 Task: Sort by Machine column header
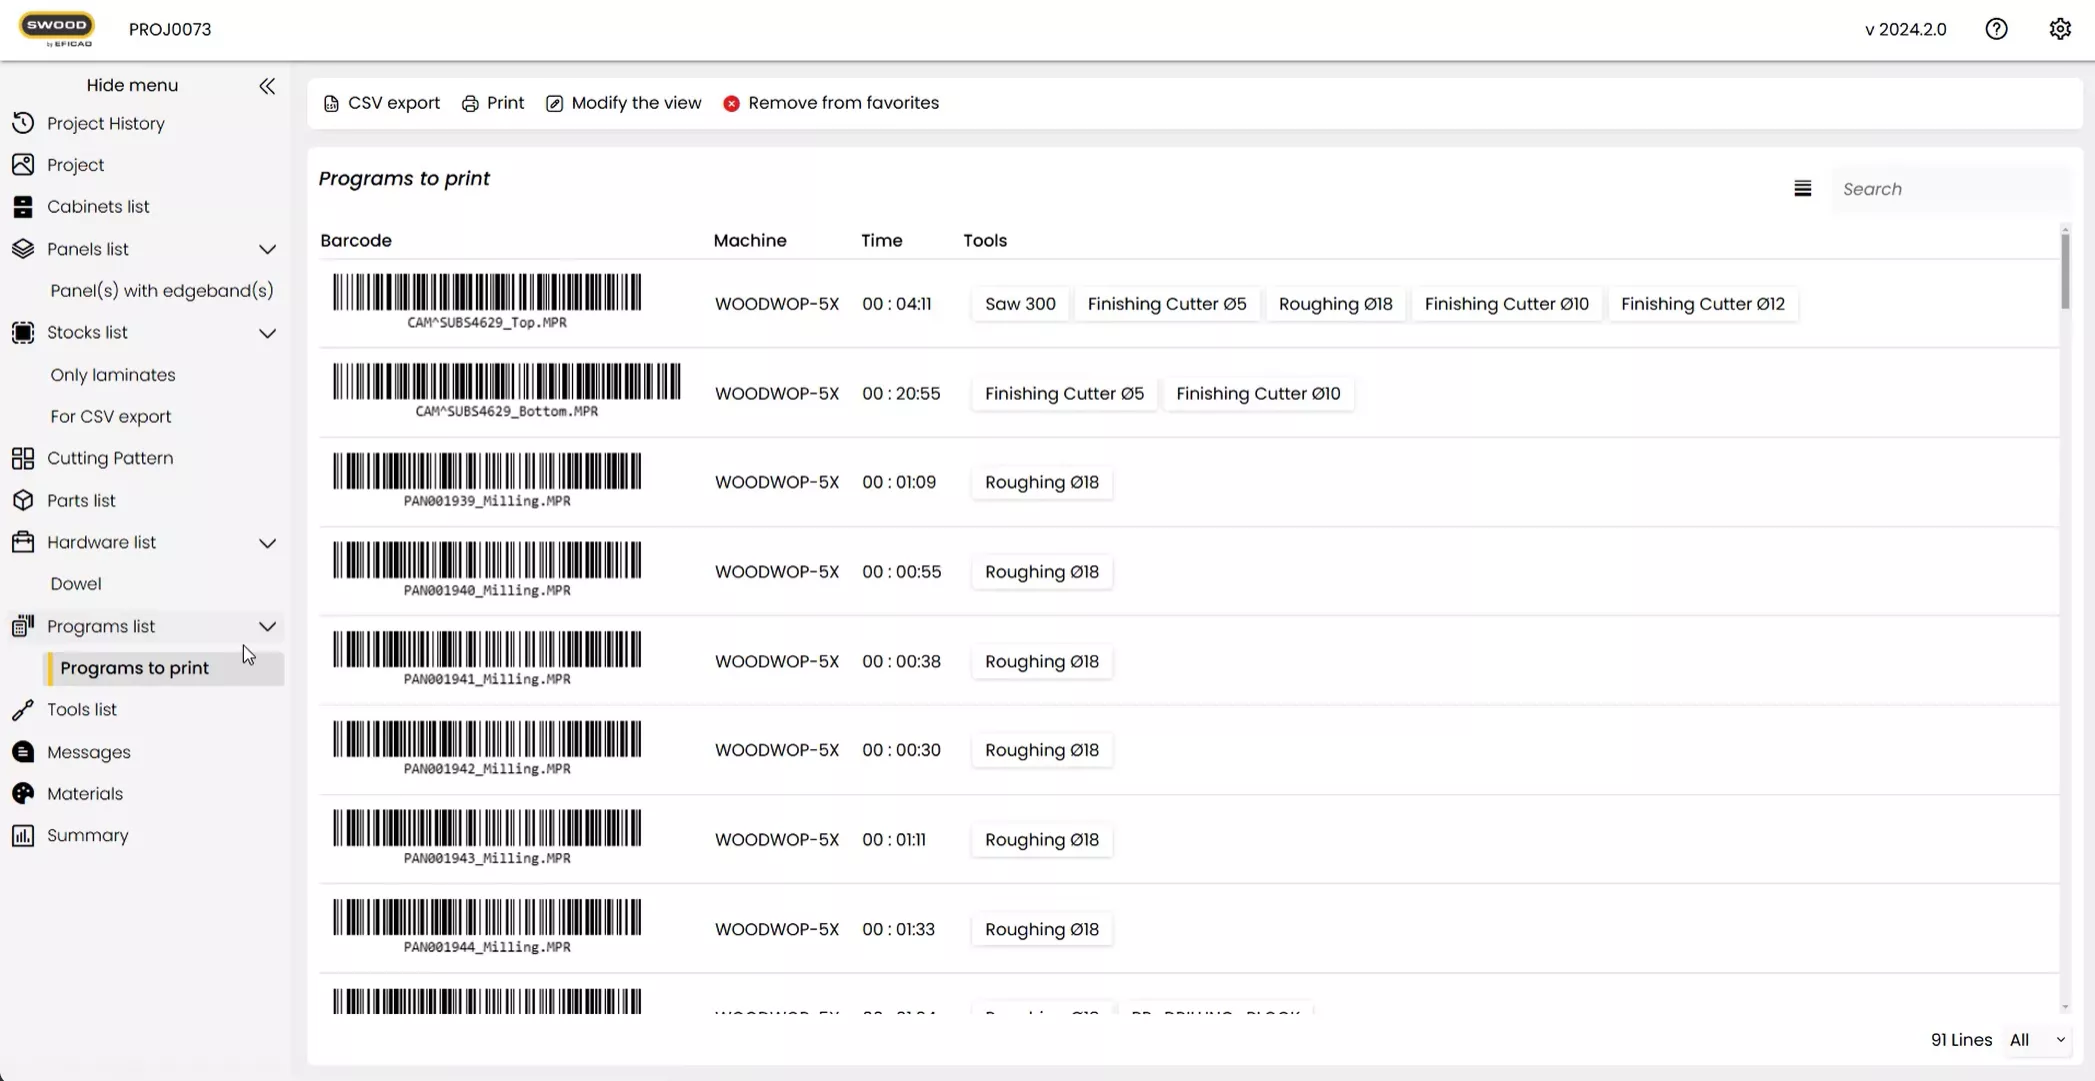(x=750, y=240)
